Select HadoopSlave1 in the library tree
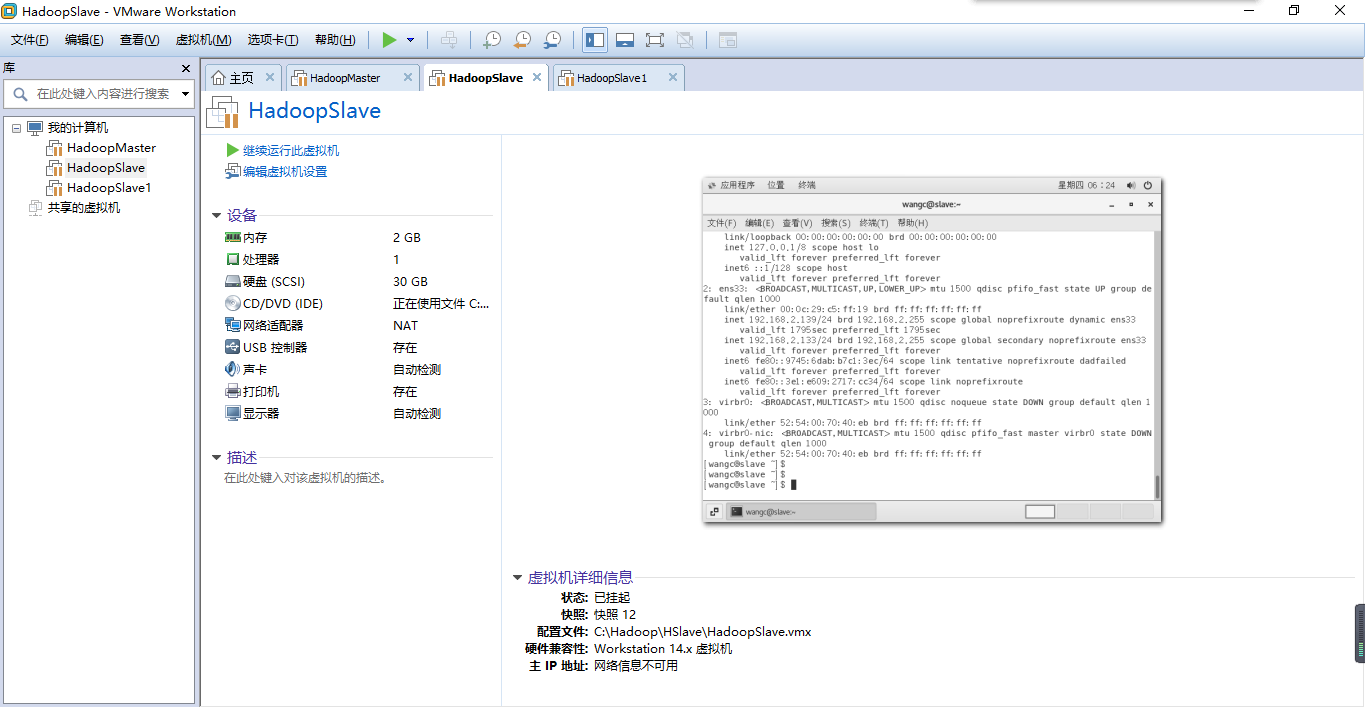Screen dimensions: 1365x707 pyautogui.click(x=109, y=188)
